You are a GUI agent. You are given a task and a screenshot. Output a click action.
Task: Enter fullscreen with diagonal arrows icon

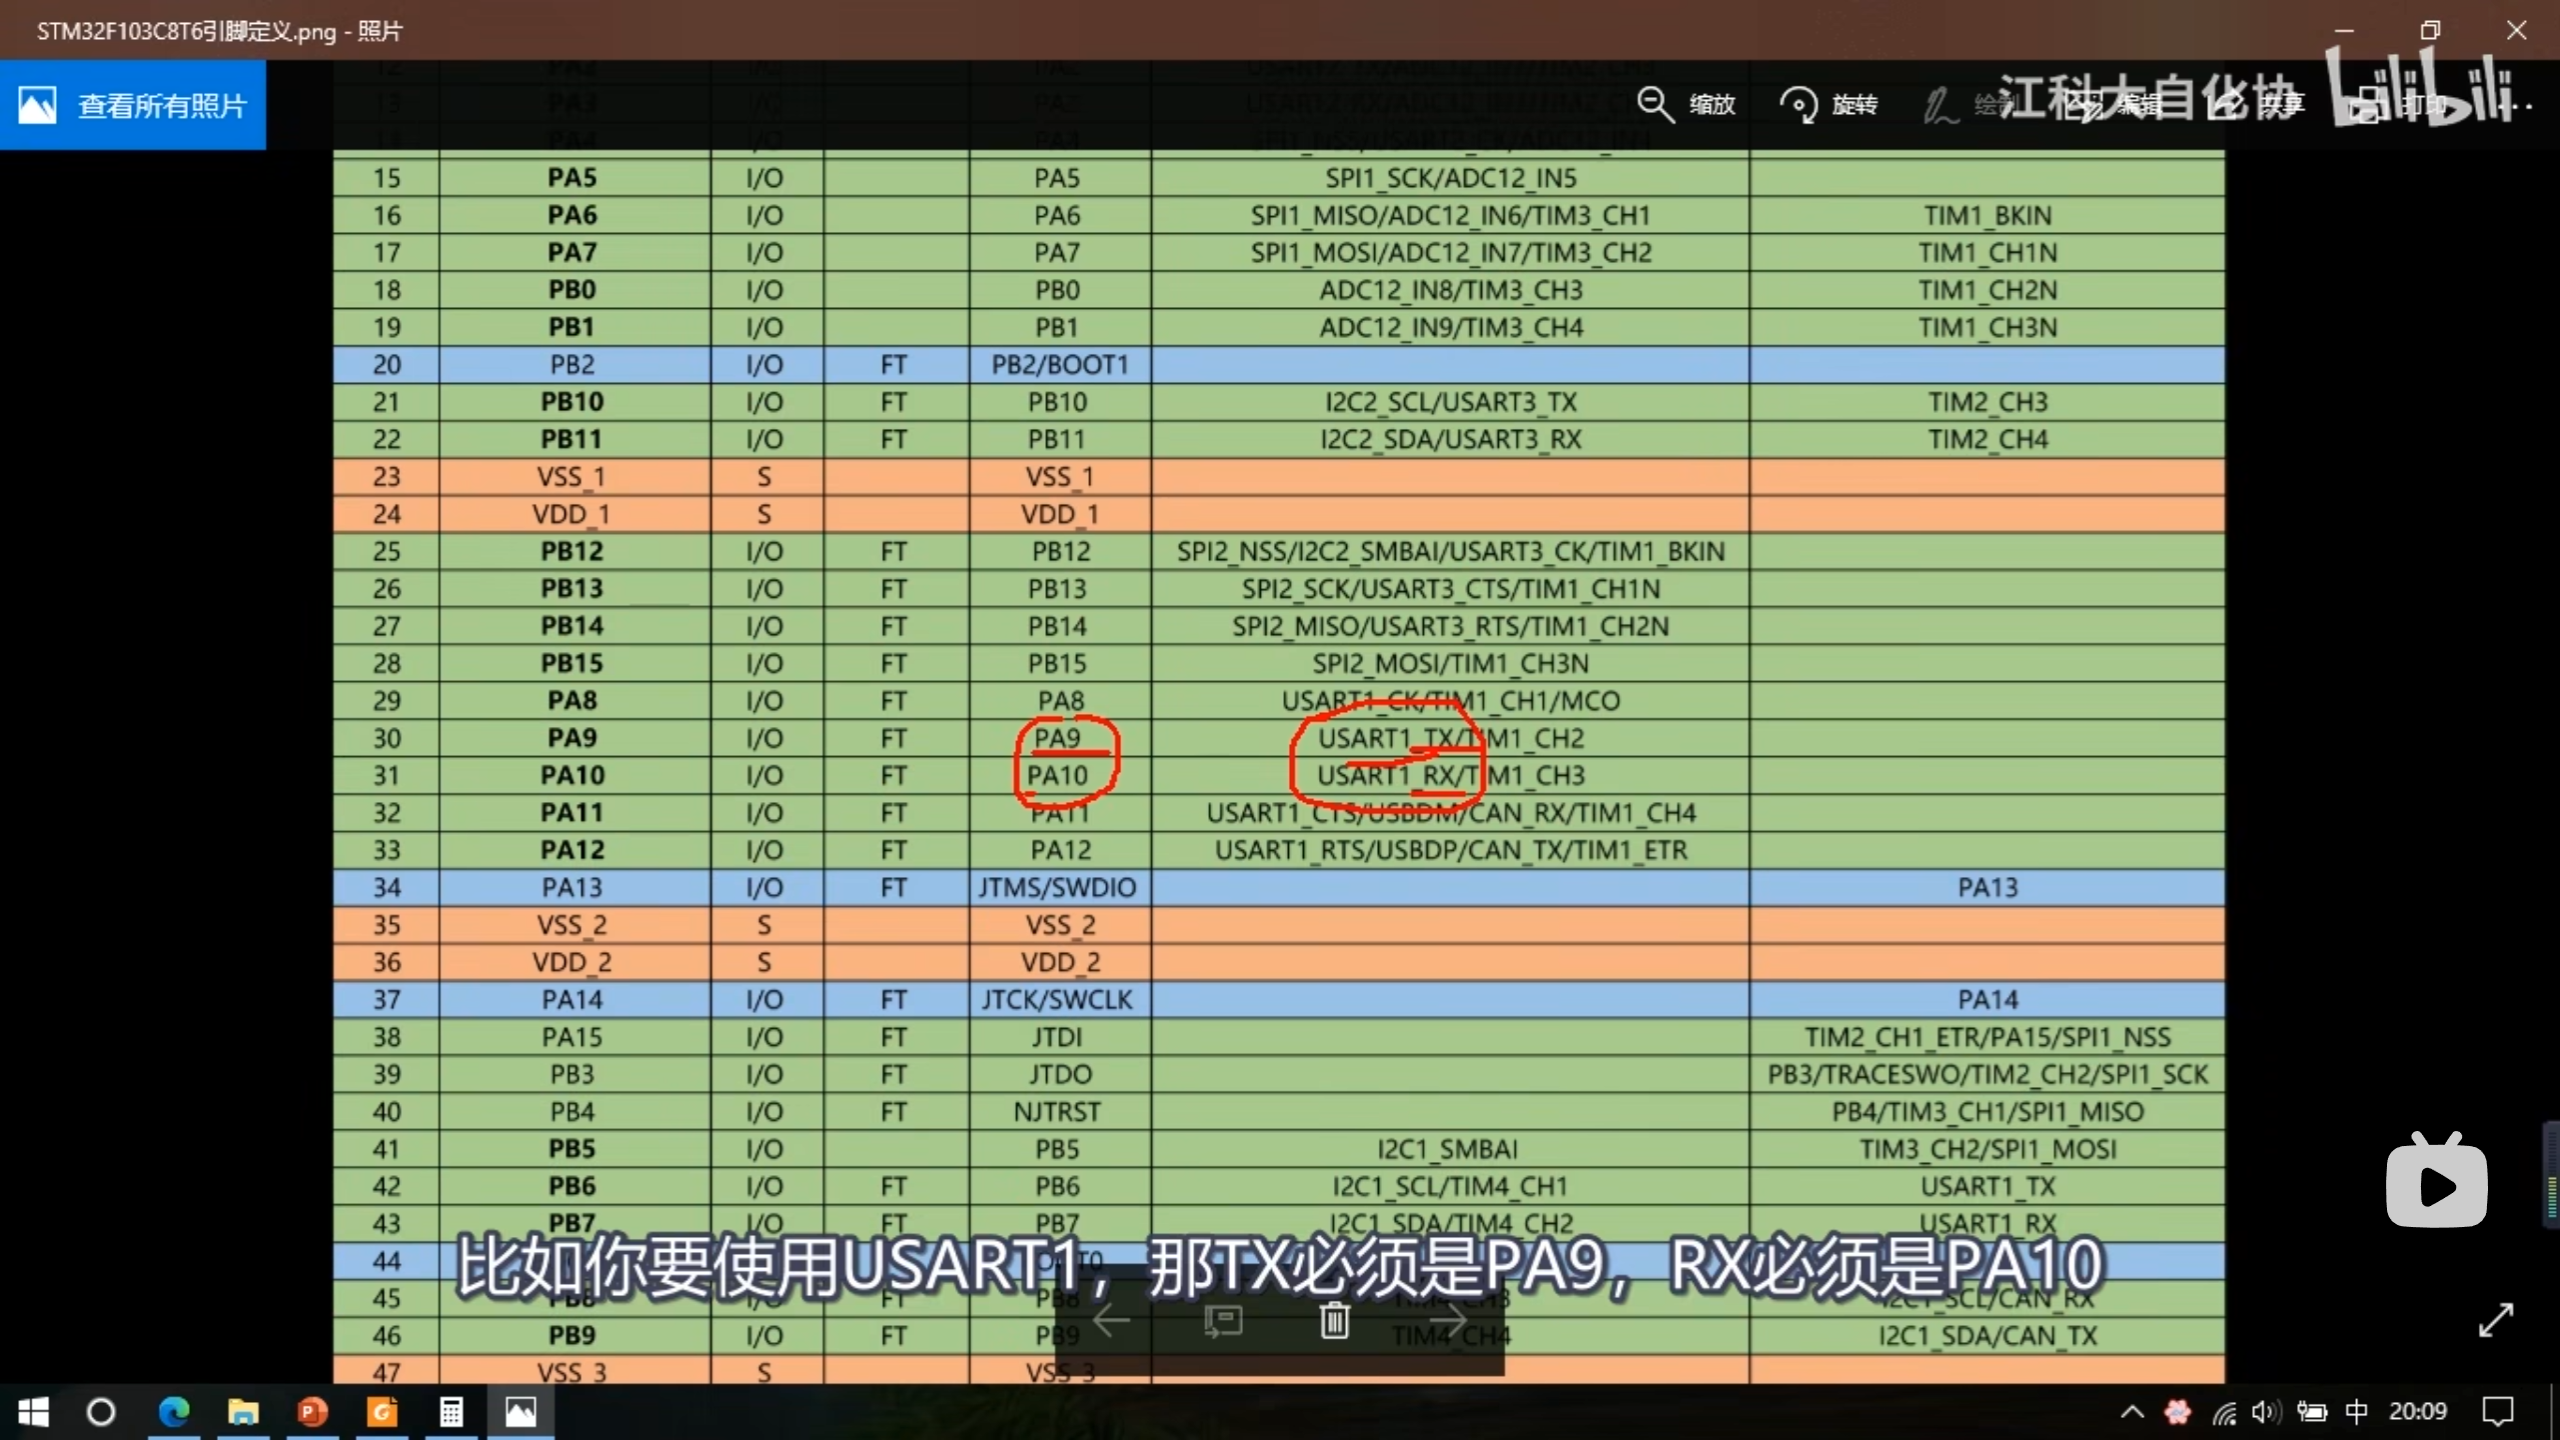[2495, 1320]
